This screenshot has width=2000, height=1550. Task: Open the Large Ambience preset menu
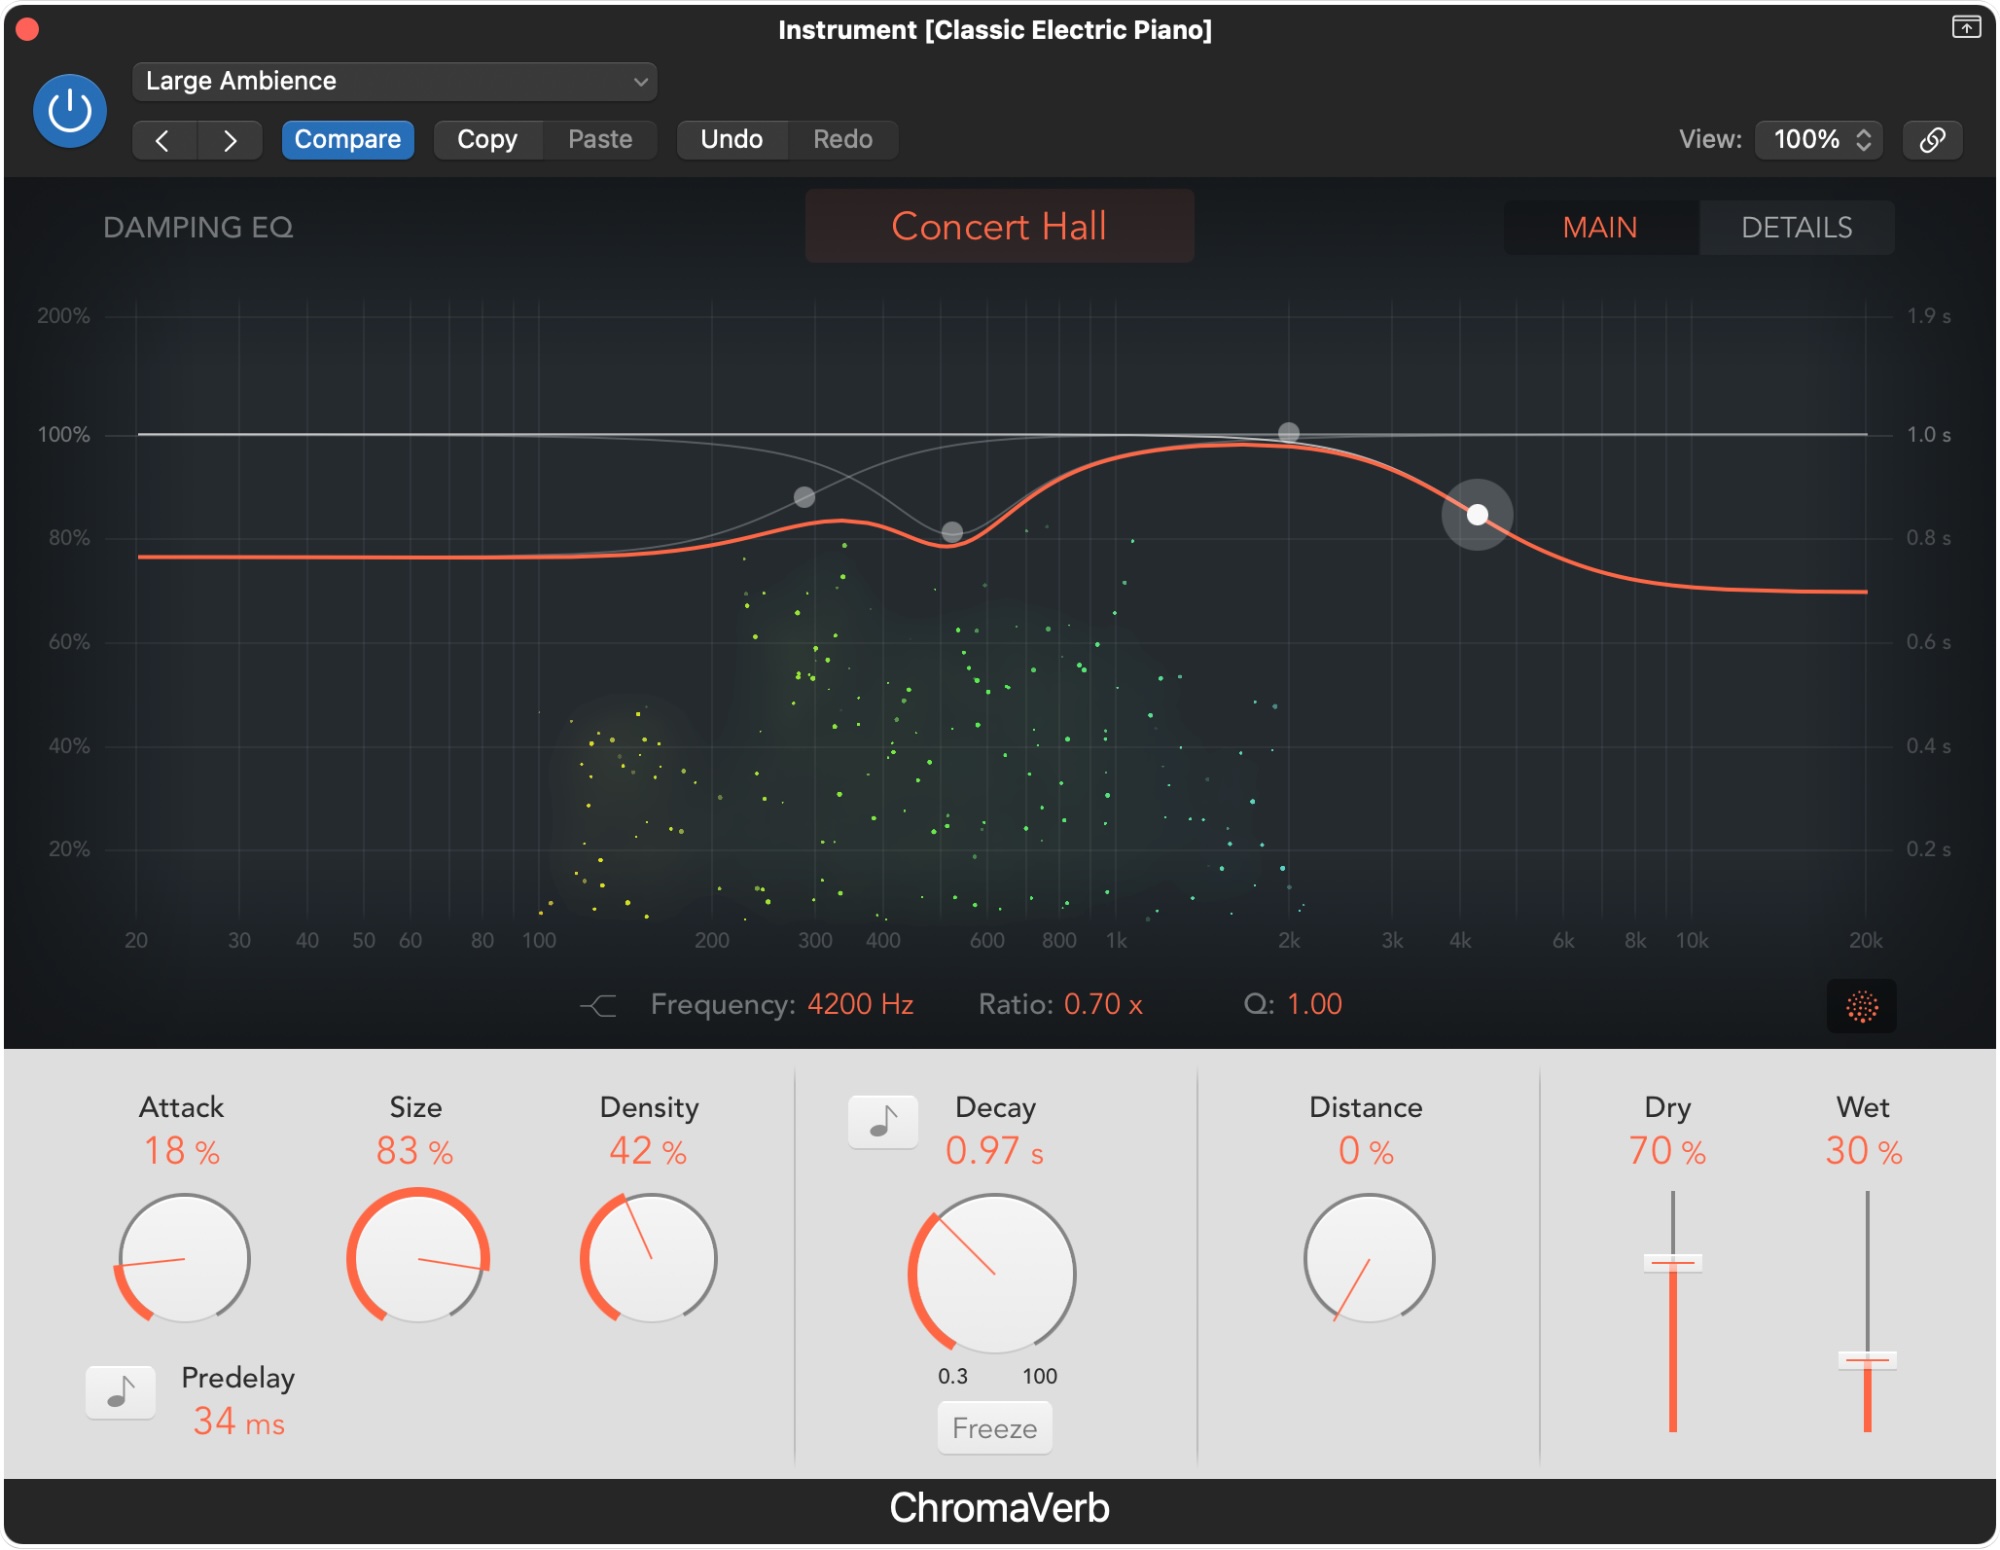[394, 81]
